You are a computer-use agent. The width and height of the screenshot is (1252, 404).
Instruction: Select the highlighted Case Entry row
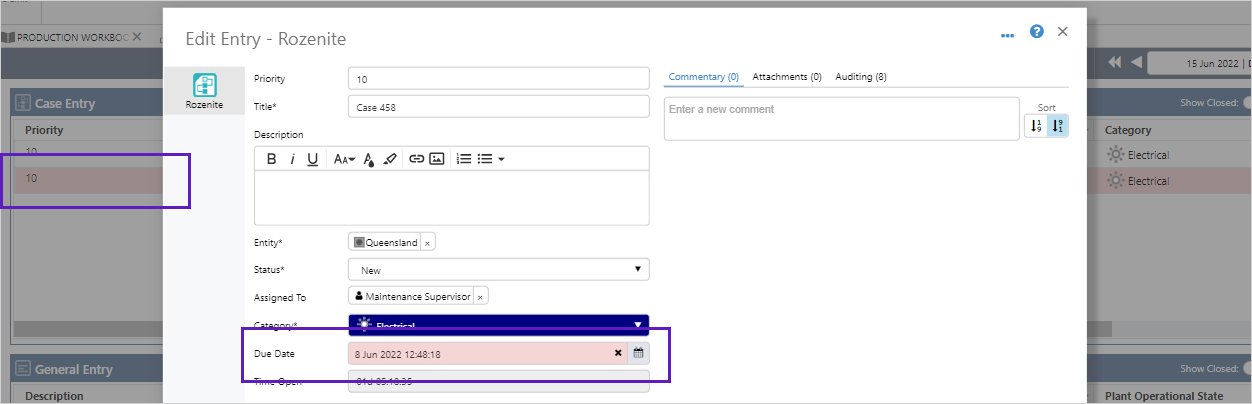[x=88, y=179]
